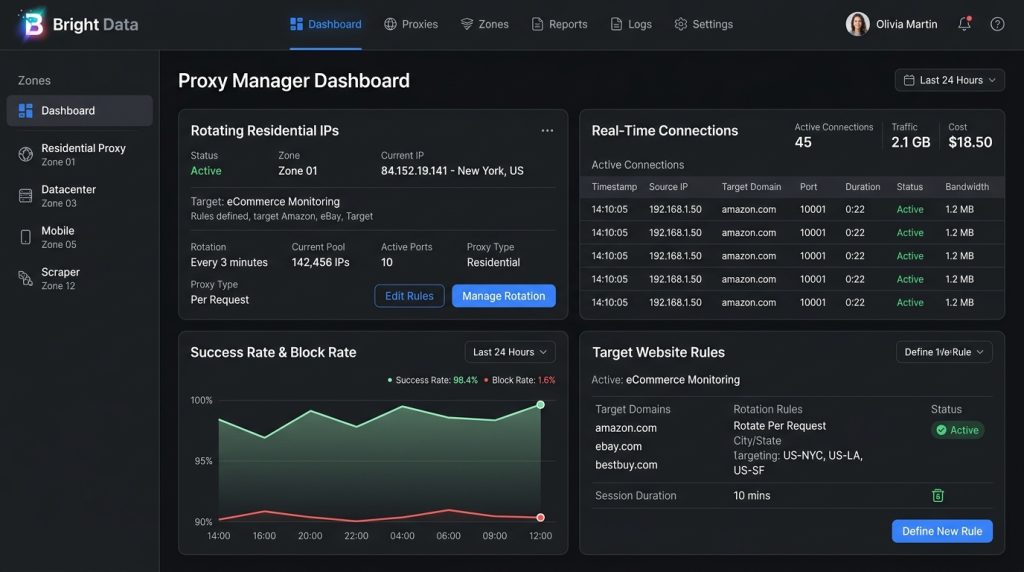Screen dimensions: 1024x572
Task: Expand the Define New Rule dropdown
Action: (944, 352)
